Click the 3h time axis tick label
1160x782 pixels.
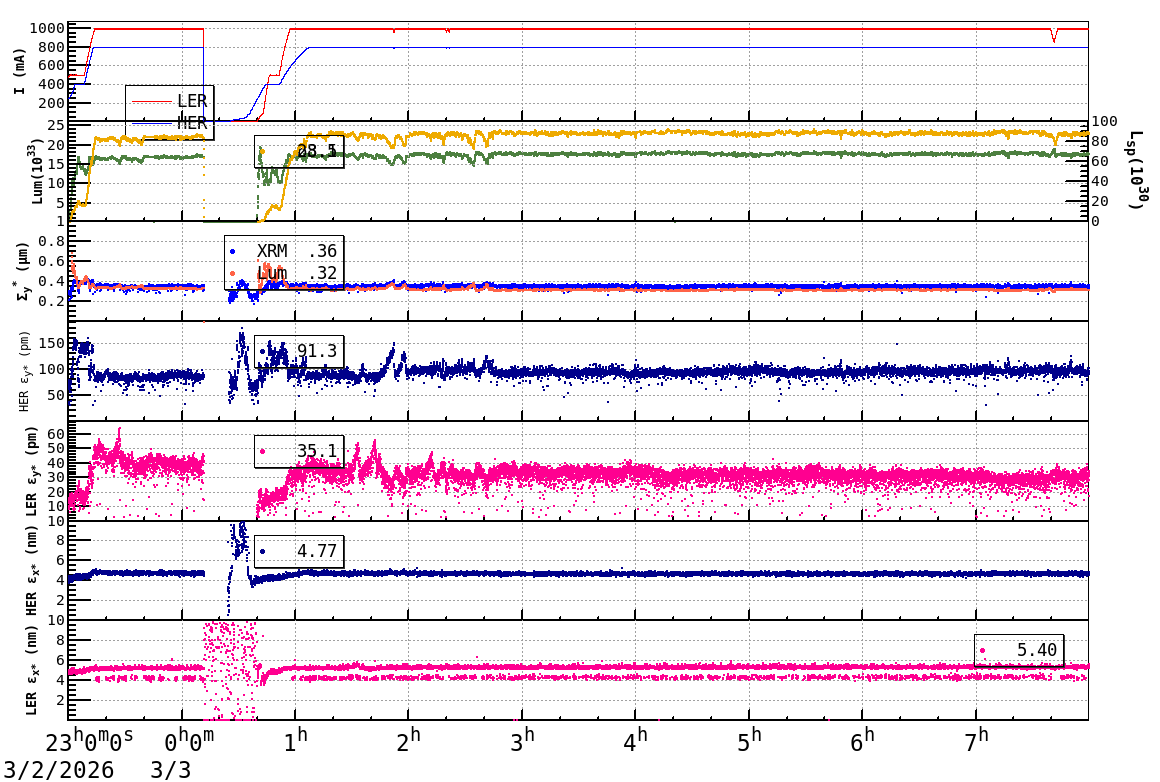(522, 741)
